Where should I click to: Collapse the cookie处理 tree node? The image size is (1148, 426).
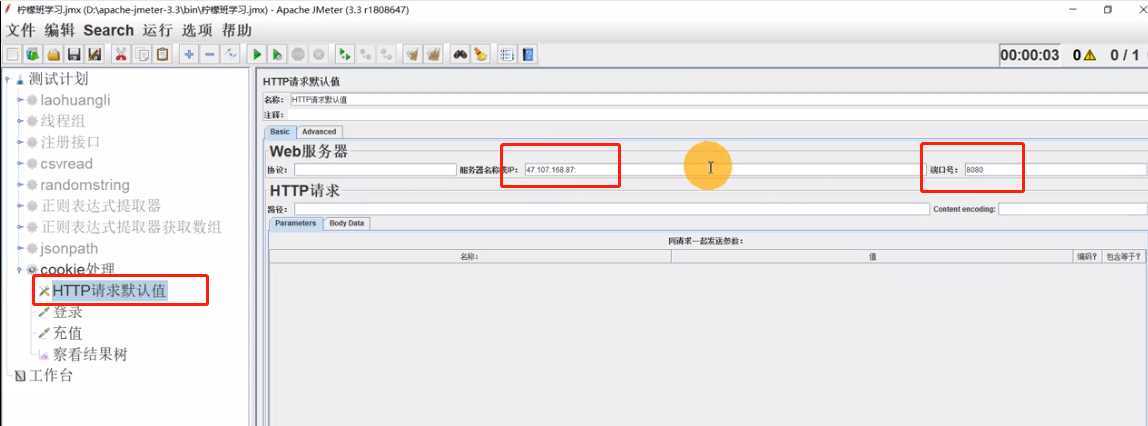tap(21, 270)
